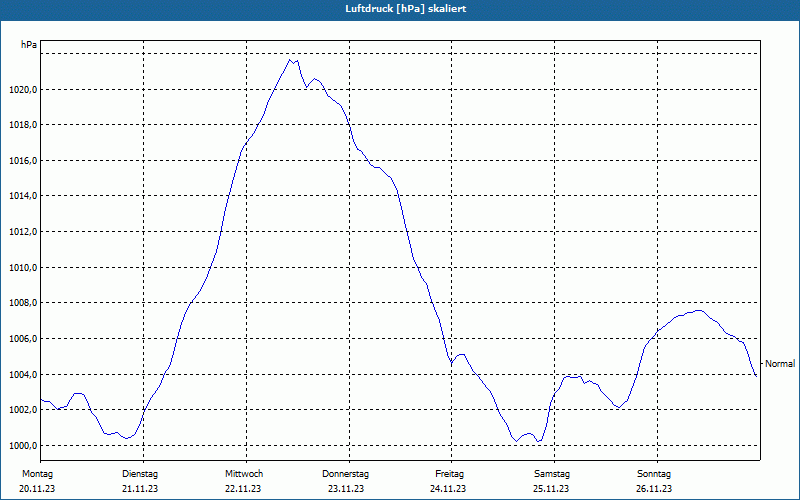Select the date 26.11.23
The height and width of the screenshot is (500, 800).
click(x=654, y=489)
